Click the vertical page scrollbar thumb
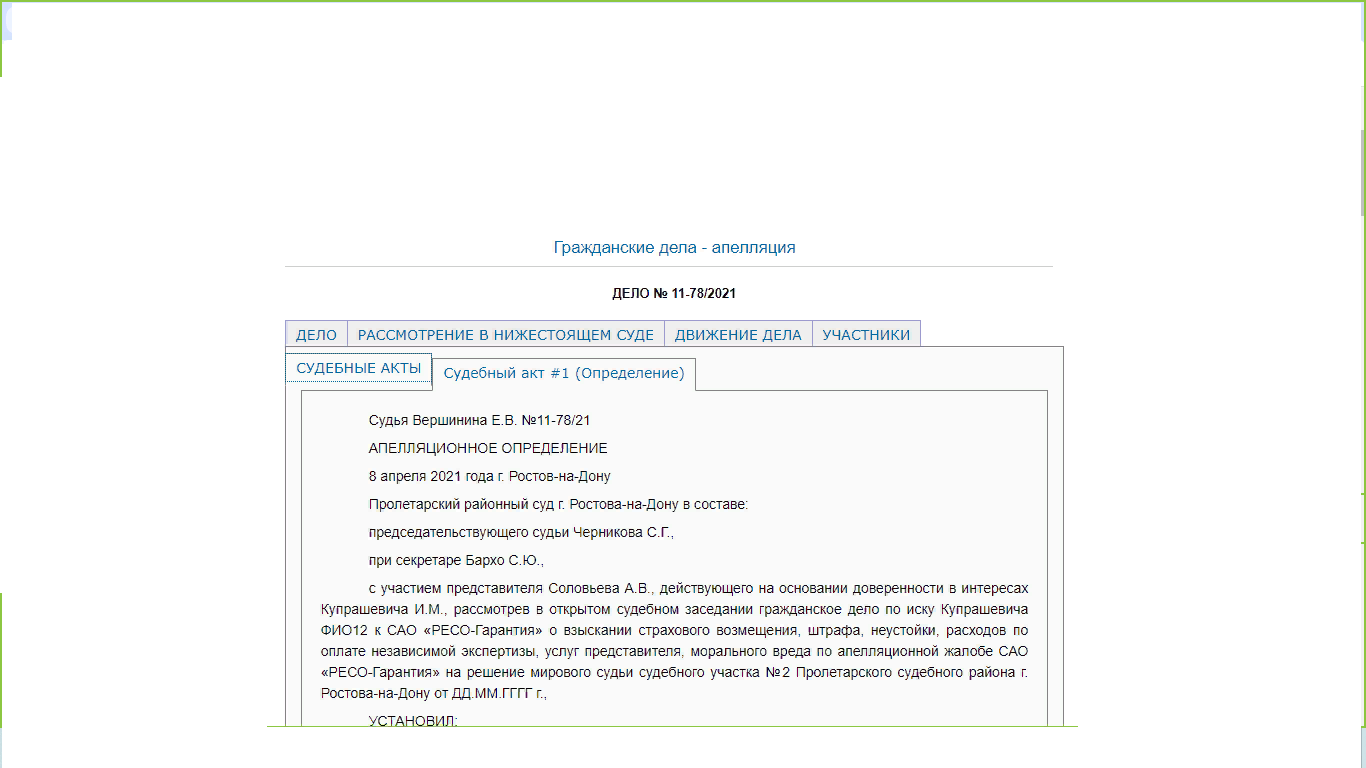1366x768 pixels. tap(1362, 170)
